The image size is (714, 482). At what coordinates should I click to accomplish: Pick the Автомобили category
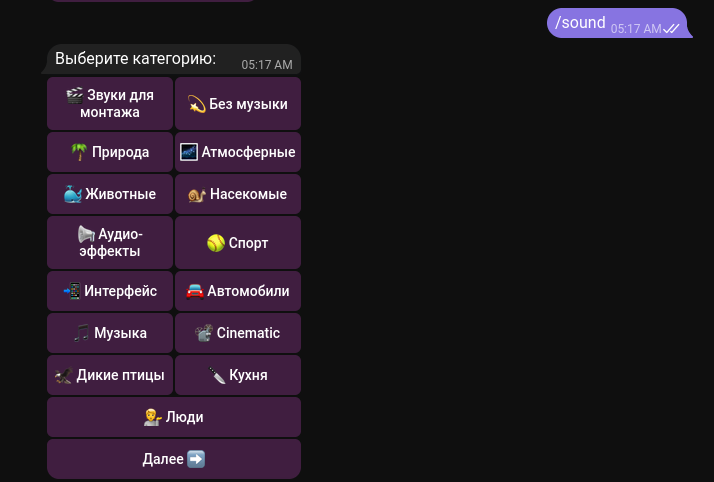click(238, 291)
